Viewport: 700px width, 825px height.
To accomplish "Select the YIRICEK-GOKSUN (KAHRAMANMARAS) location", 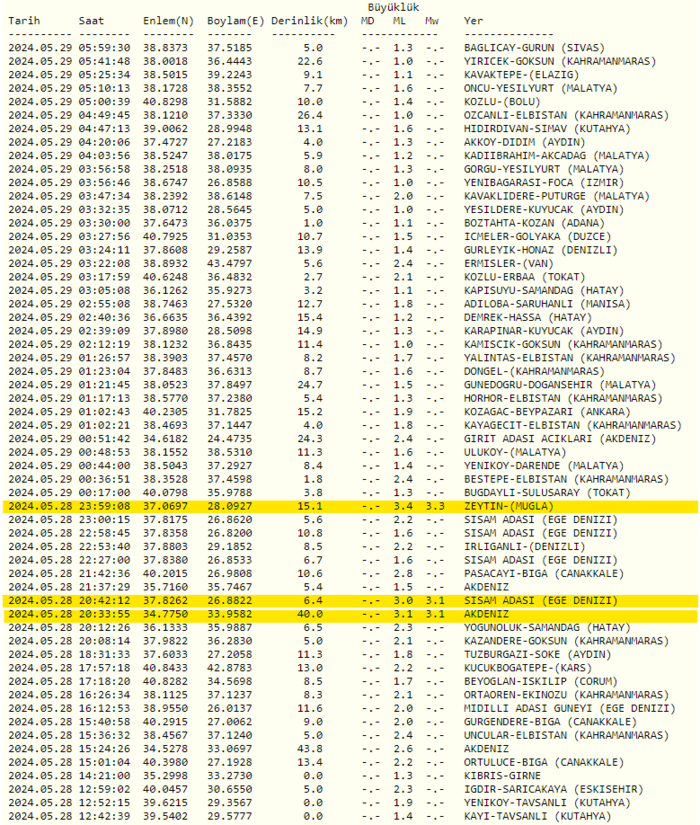I will tap(560, 62).
